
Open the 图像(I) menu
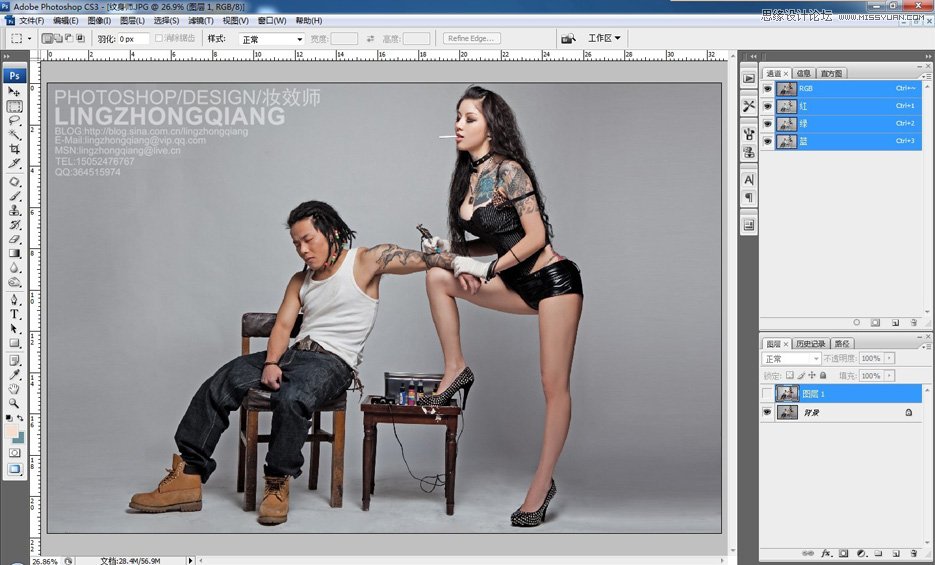click(x=99, y=20)
